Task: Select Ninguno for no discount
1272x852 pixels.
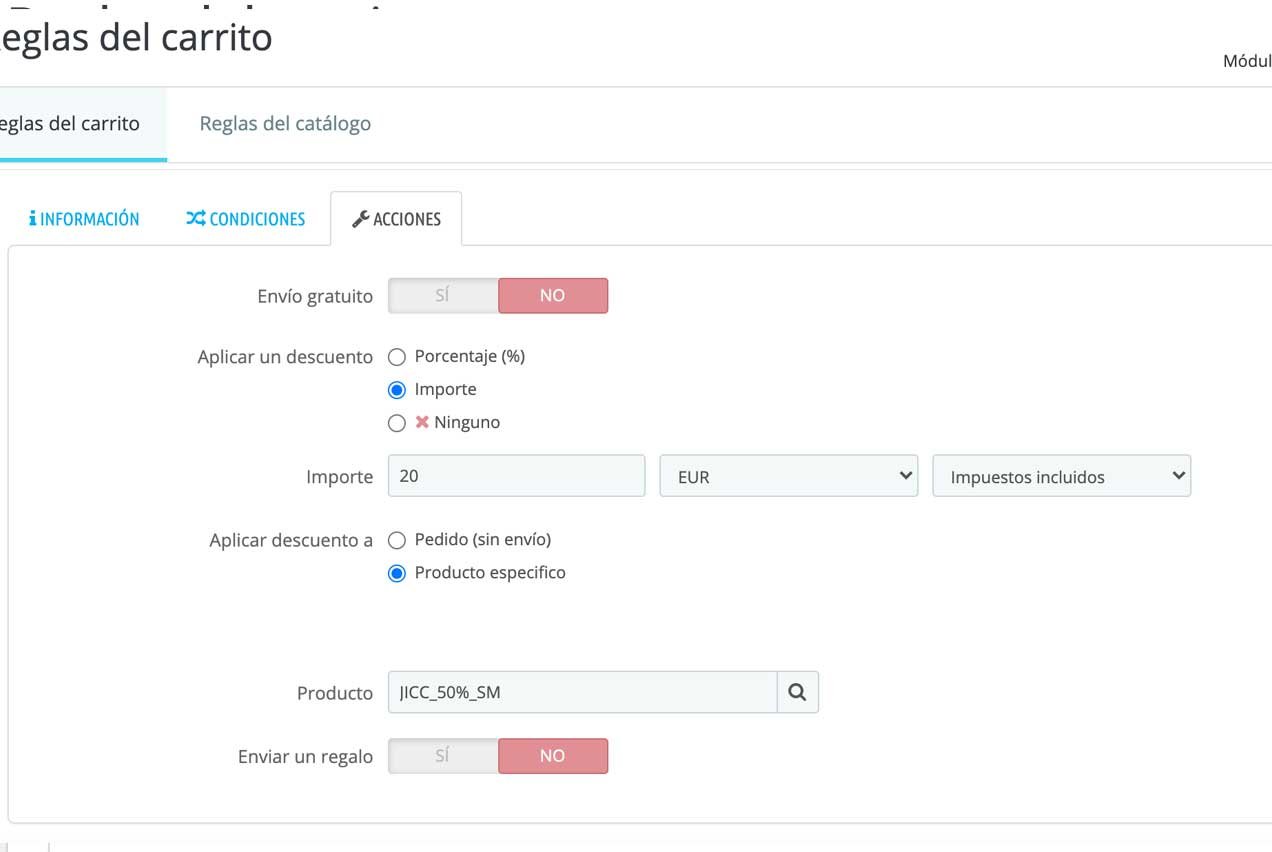Action: [x=397, y=423]
